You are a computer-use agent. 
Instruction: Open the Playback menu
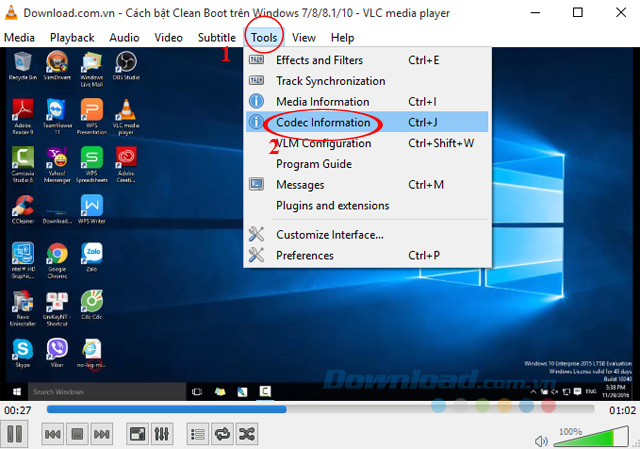(x=72, y=38)
